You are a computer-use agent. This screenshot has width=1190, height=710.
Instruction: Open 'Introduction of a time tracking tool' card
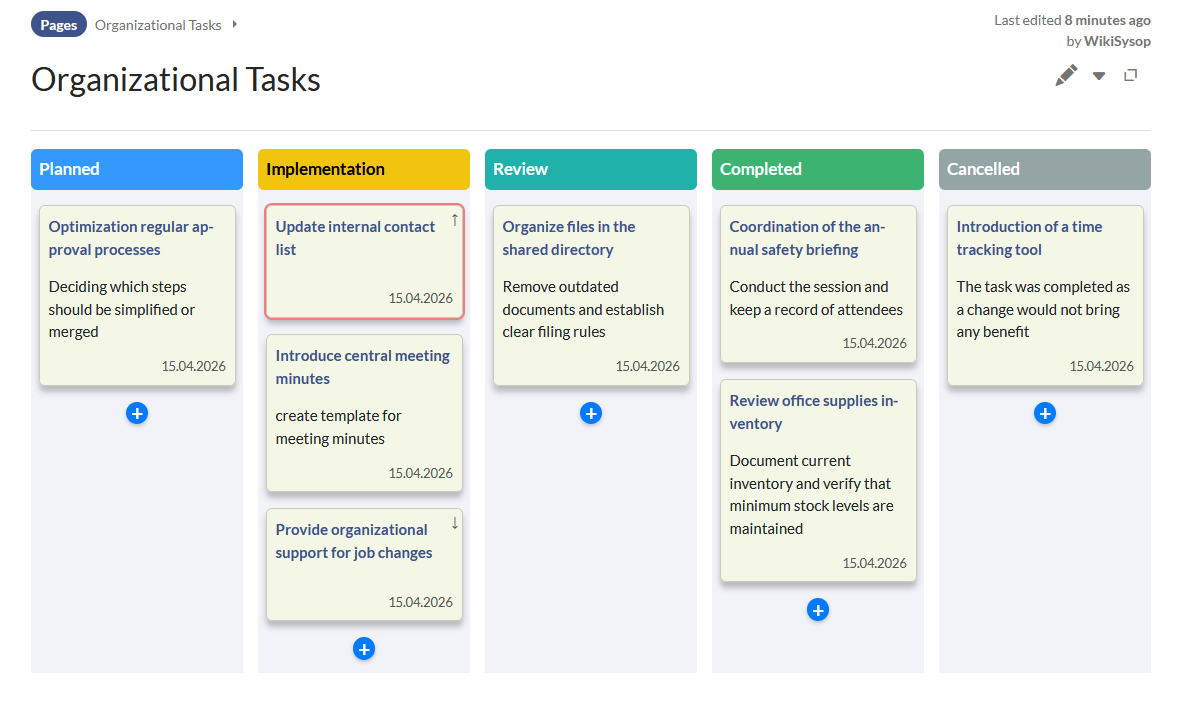[1029, 238]
